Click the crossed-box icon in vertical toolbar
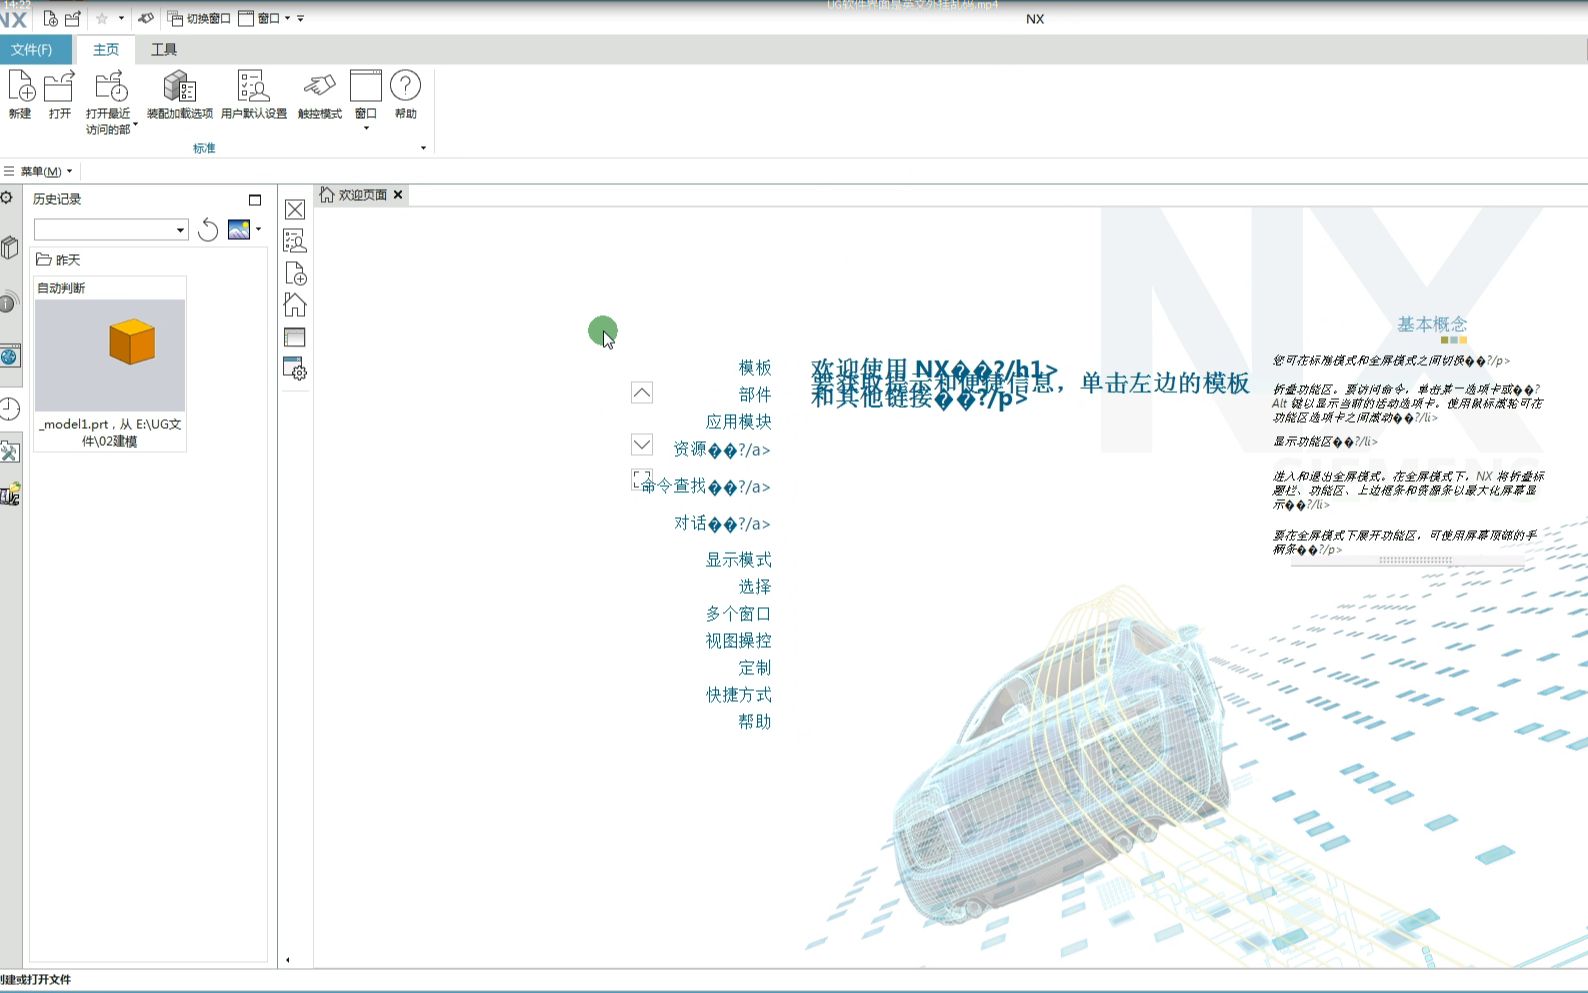Image resolution: width=1588 pixels, height=993 pixels. point(295,209)
